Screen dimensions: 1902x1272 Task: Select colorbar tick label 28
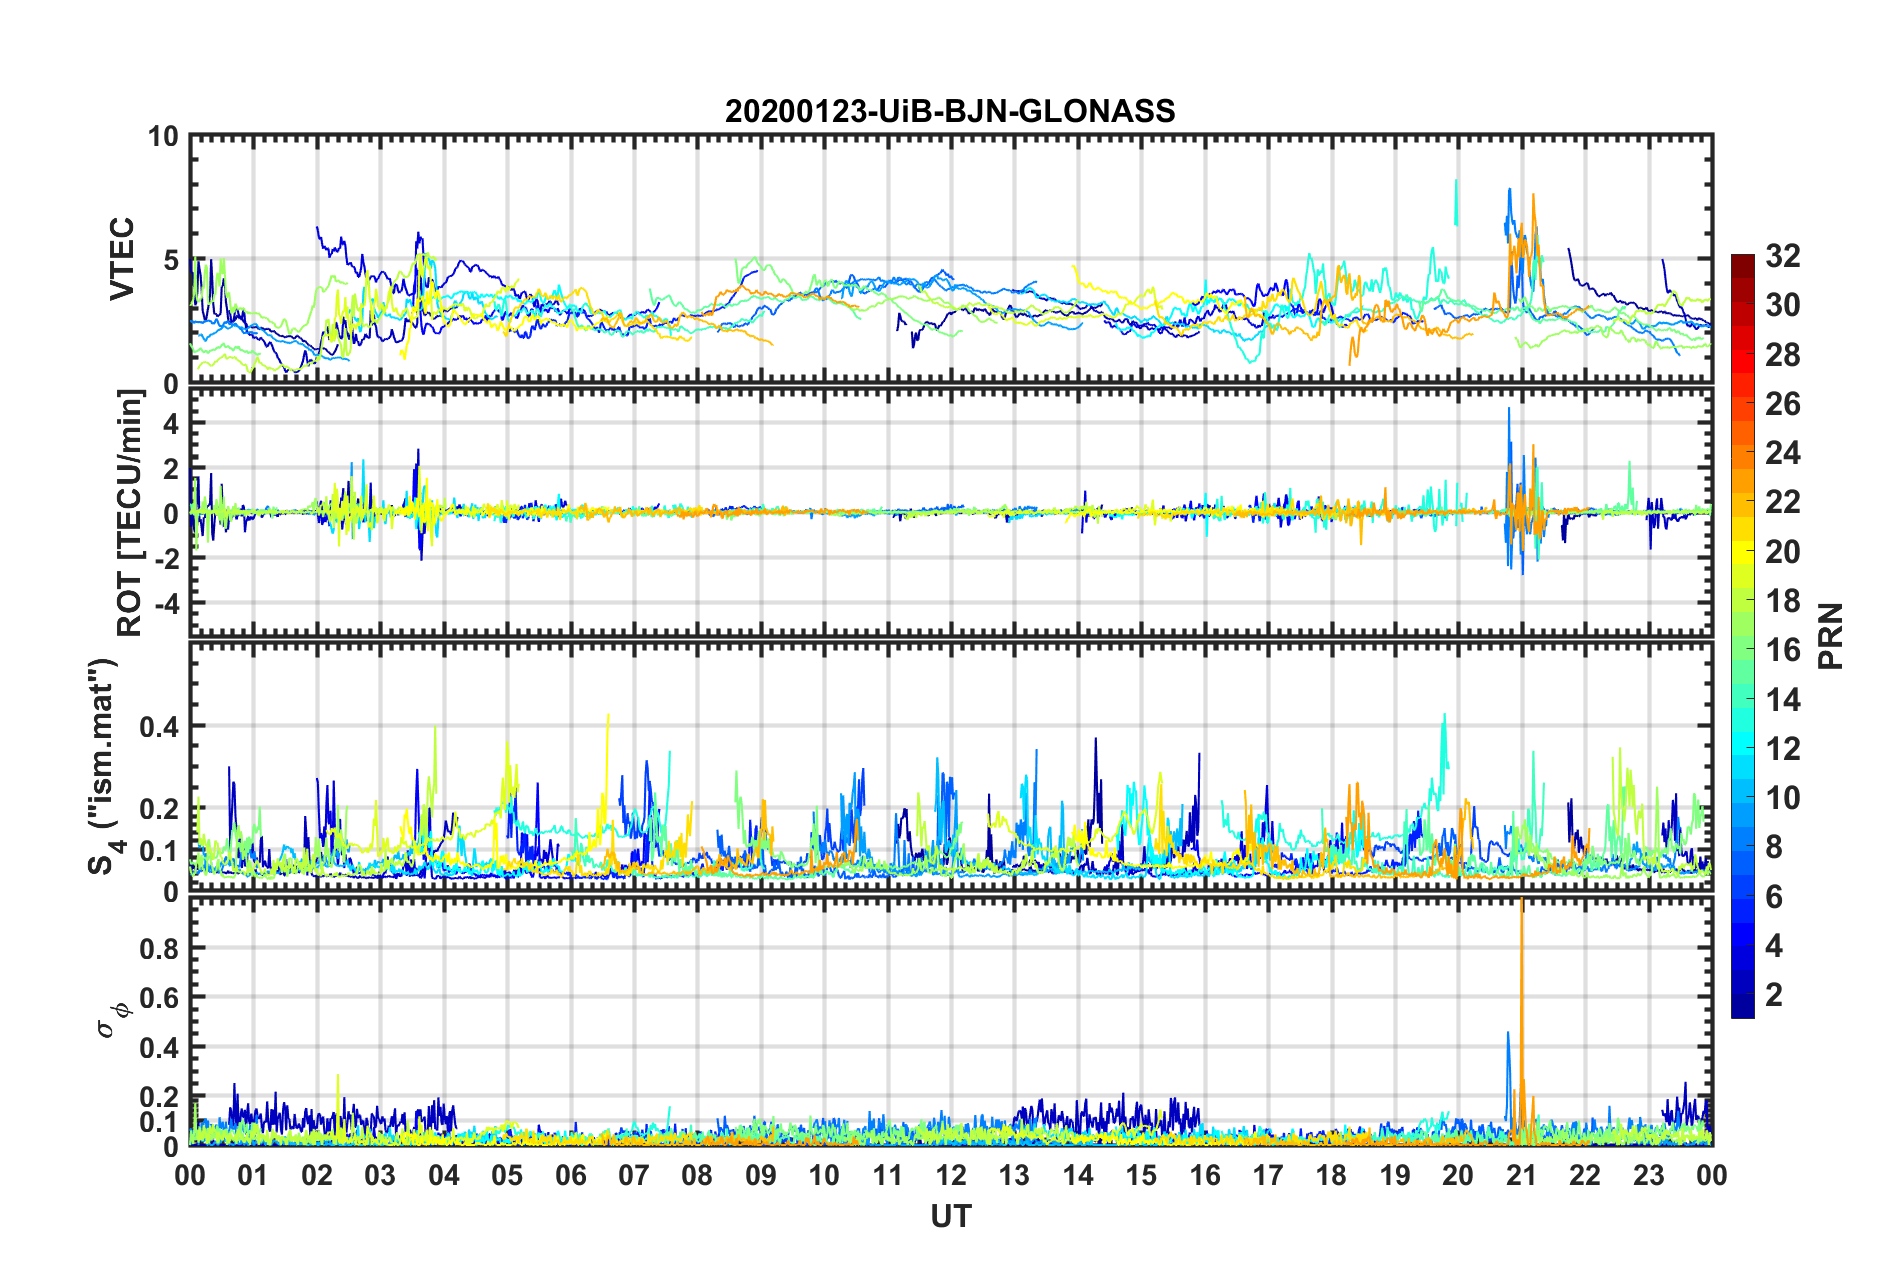(x=1782, y=355)
